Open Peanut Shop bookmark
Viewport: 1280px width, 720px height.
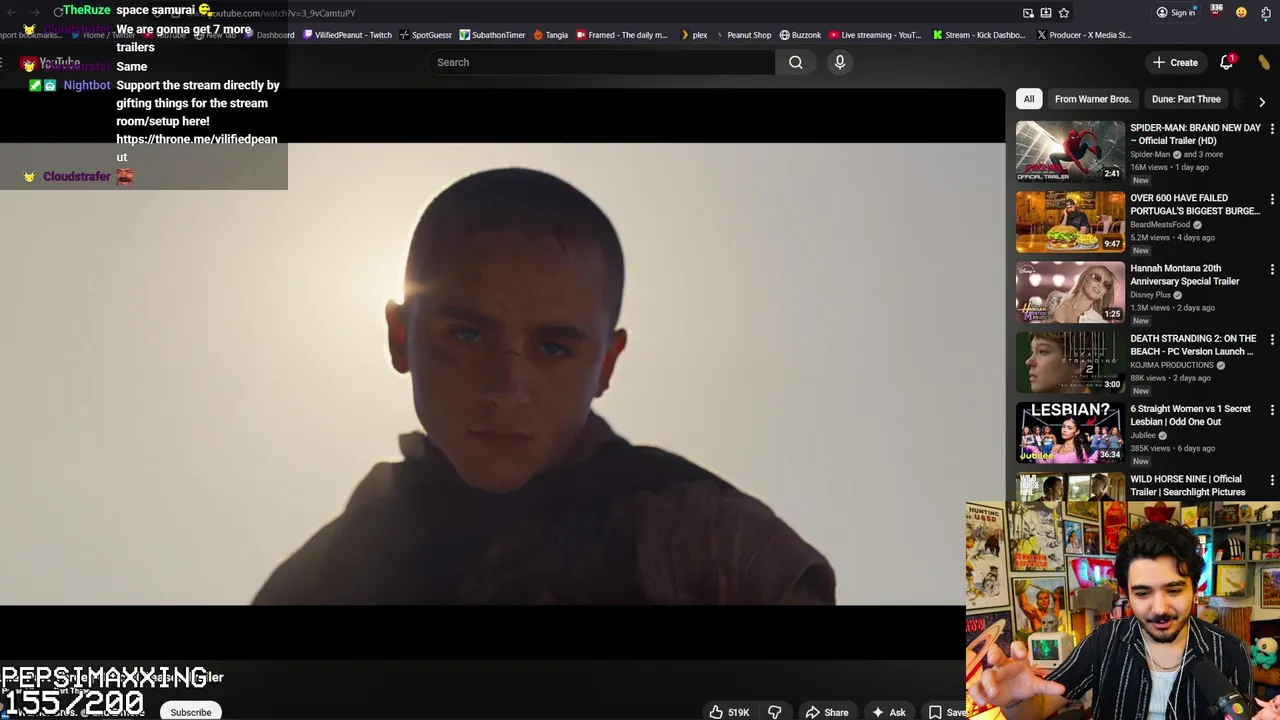pos(742,35)
